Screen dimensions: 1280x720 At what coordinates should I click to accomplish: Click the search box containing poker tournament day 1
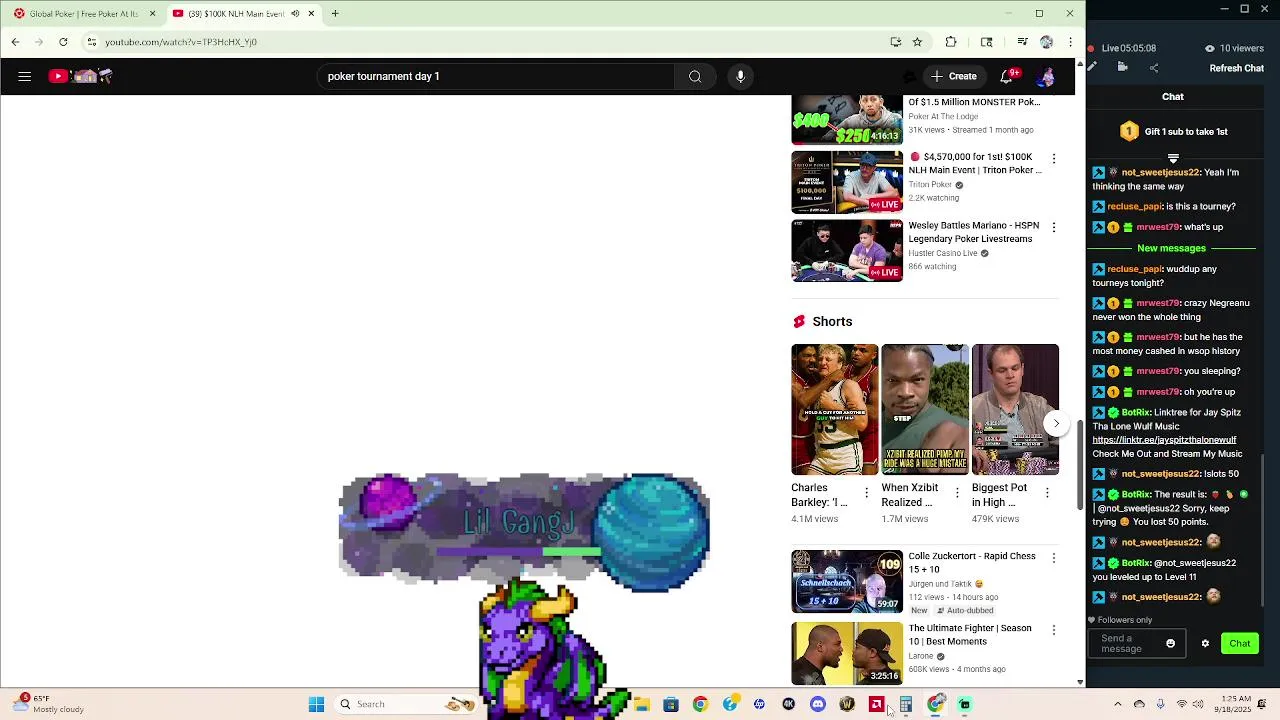point(495,76)
